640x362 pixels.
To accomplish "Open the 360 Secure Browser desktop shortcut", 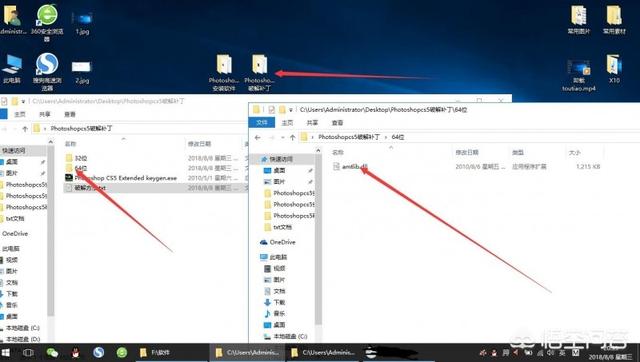I will click(x=47, y=22).
